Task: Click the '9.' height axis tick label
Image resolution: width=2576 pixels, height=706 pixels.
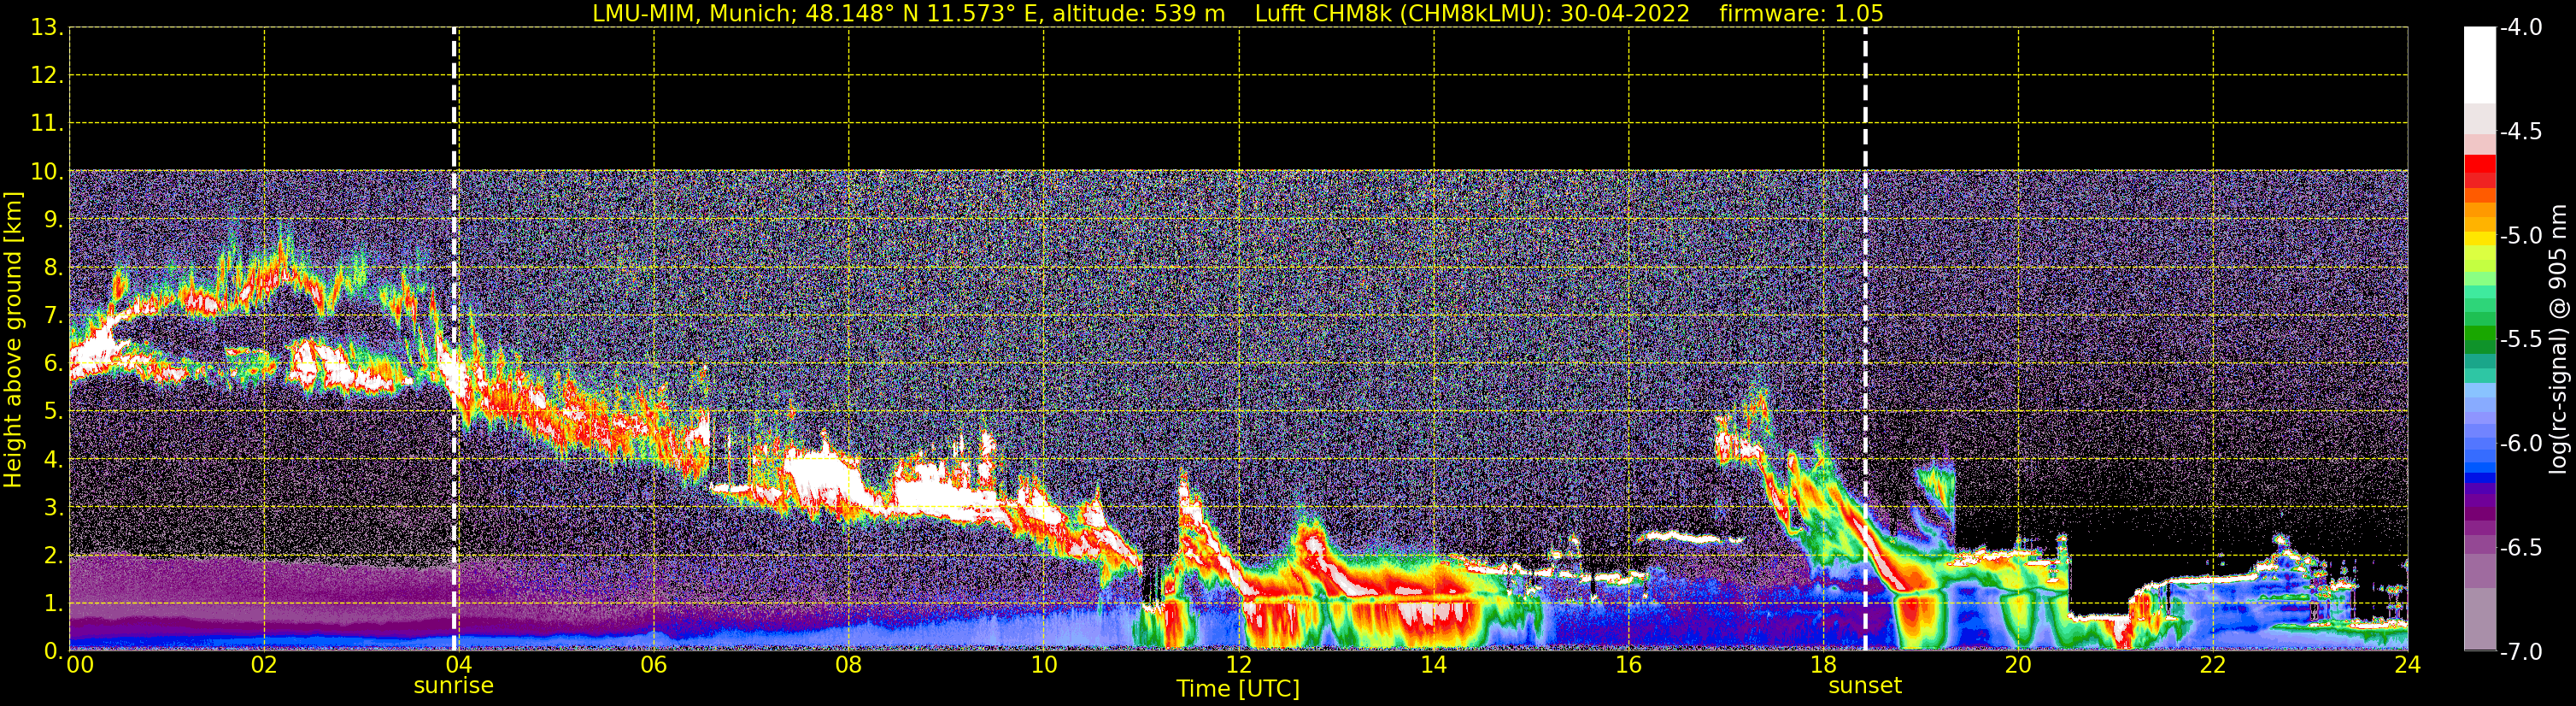Action: 53,219
